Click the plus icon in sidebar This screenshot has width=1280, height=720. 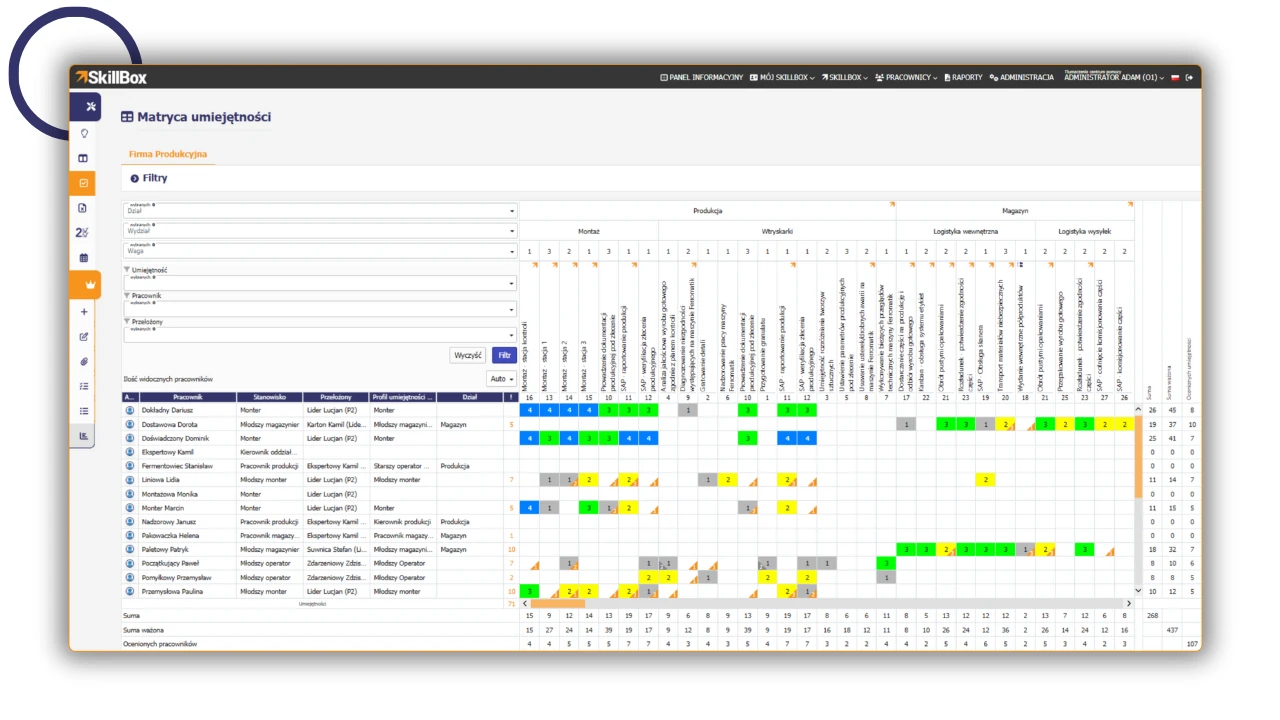pos(84,312)
